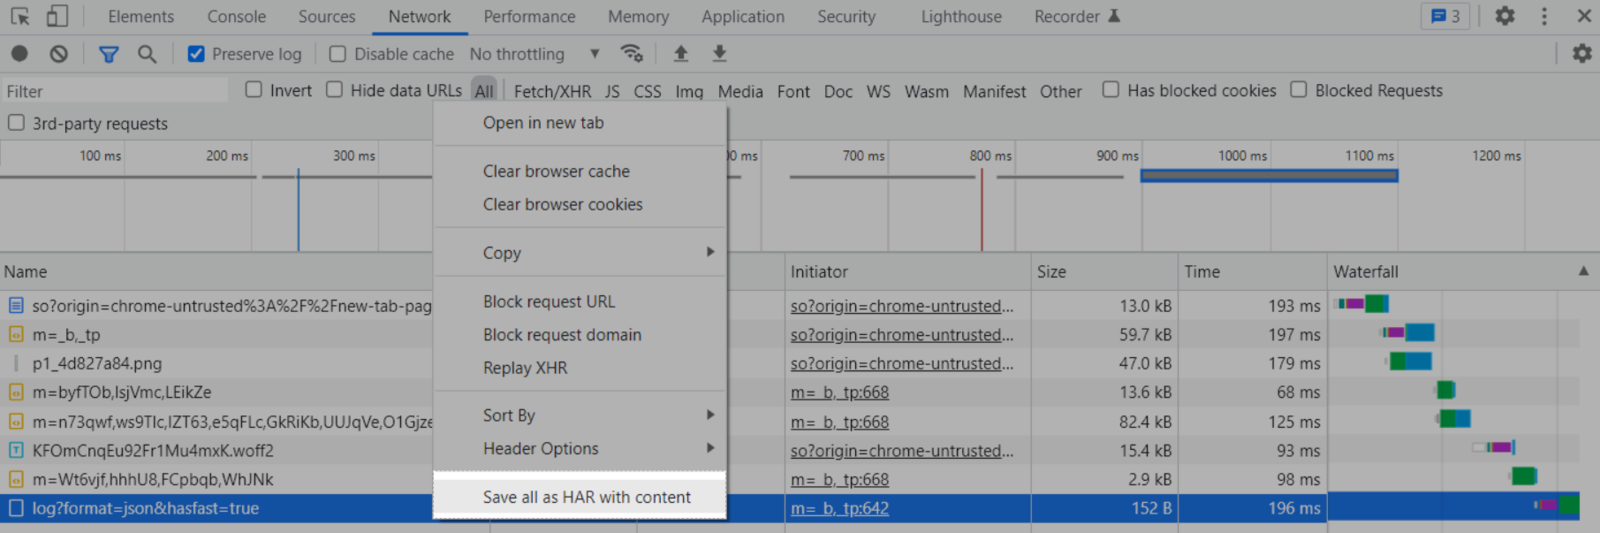
Task: Check the 3rd-party requests checkbox
Action: 16,123
